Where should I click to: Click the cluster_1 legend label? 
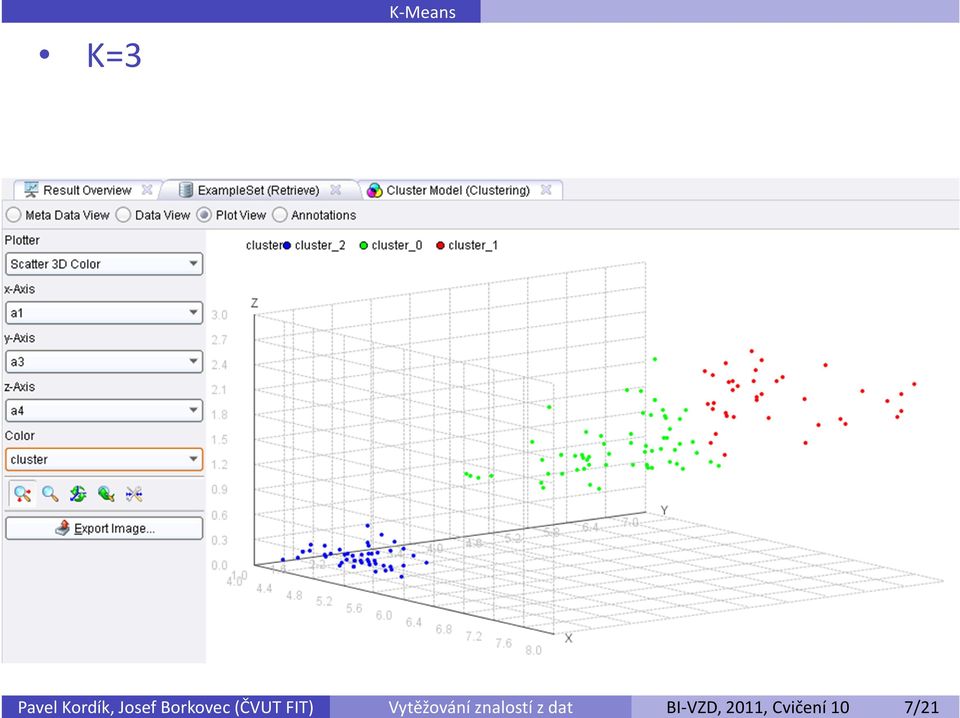pyautogui.click(x=473, y=245)
